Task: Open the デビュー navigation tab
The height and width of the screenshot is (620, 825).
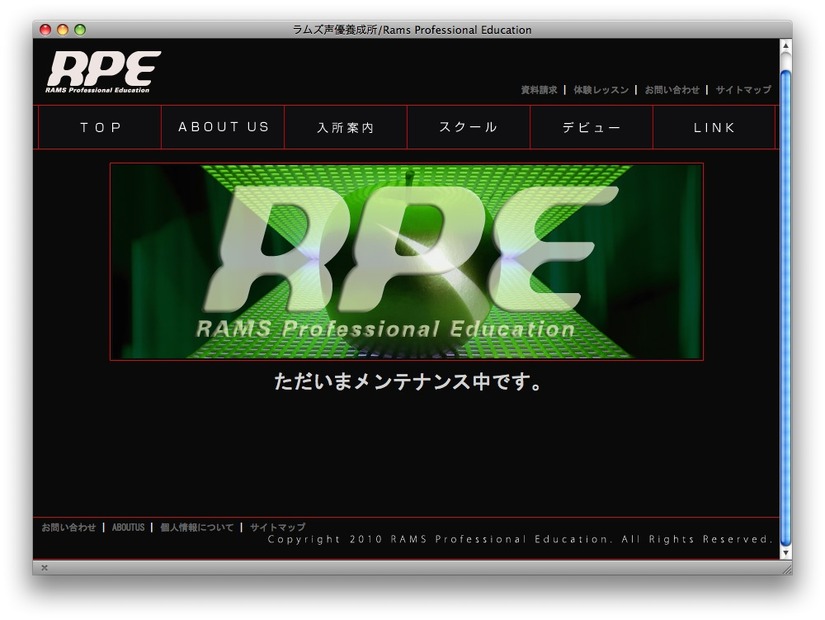Action: click(x=591, y=127)
